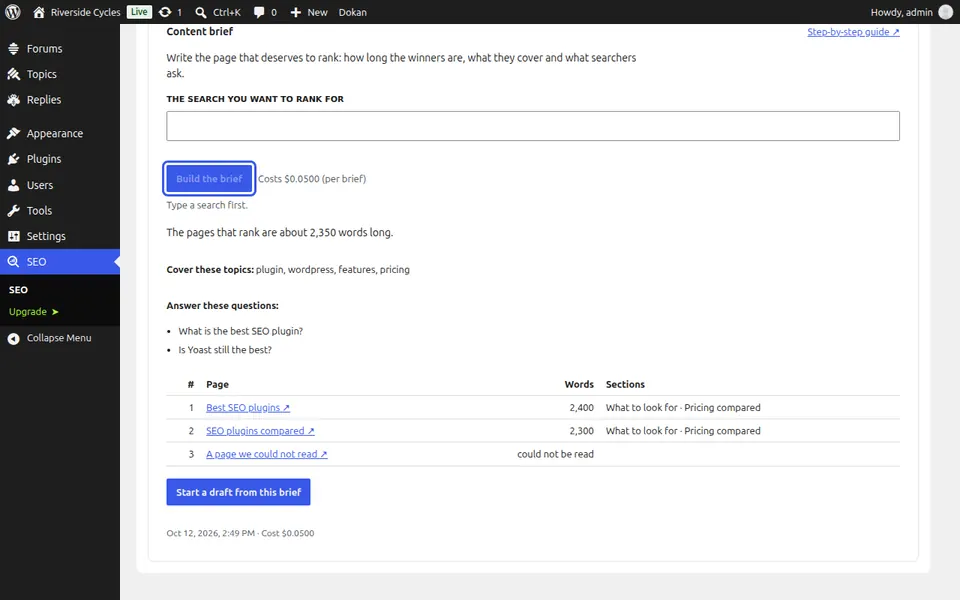Click the Settings sliders icon
Viewport: 960px width, 600px height.
coord(13,236)
